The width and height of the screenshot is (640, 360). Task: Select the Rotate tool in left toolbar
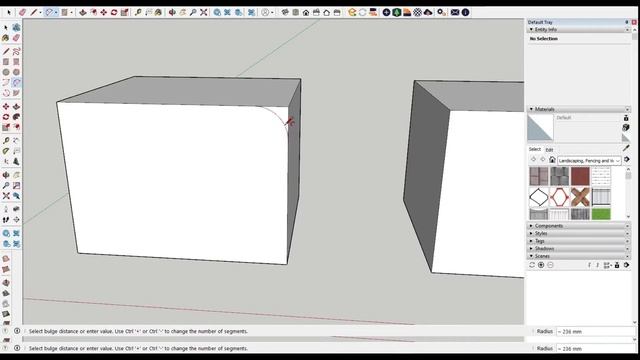point(6,117)
